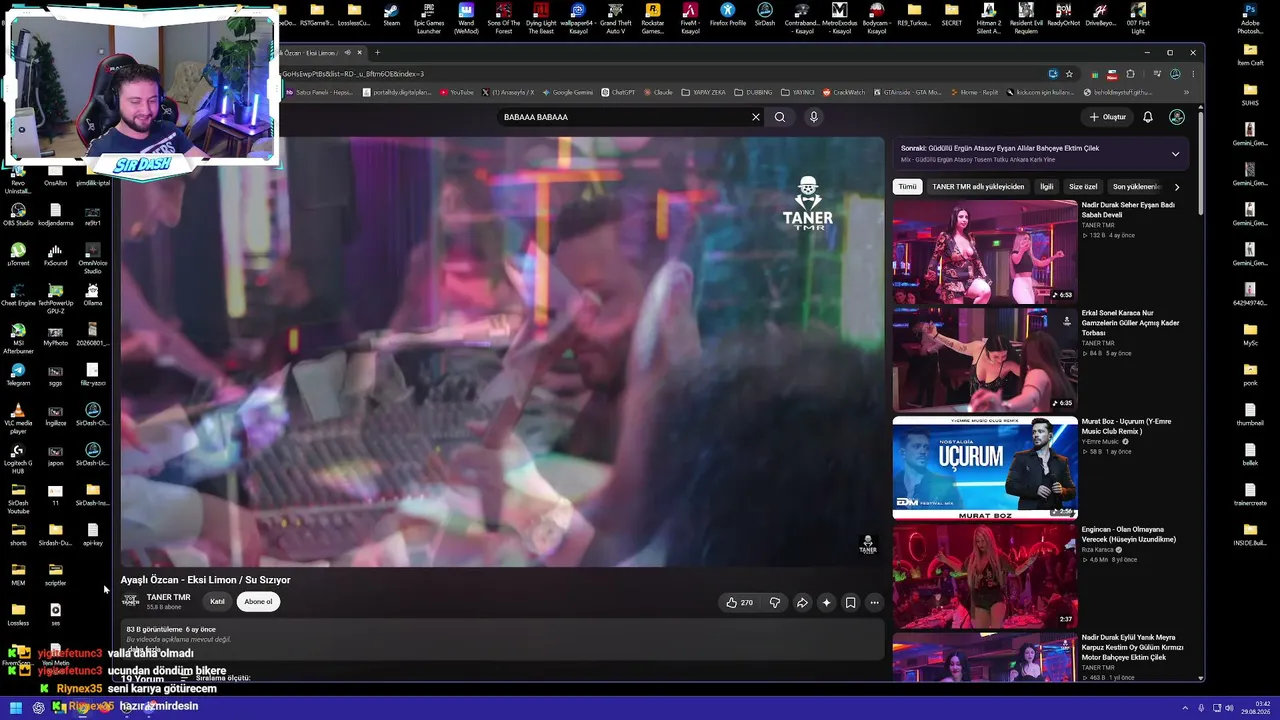Image resolution: width=1280 pixels, height=720 pixels.
Task: Open the ChatGPT bookmark
Action: [x=618, y=92]
